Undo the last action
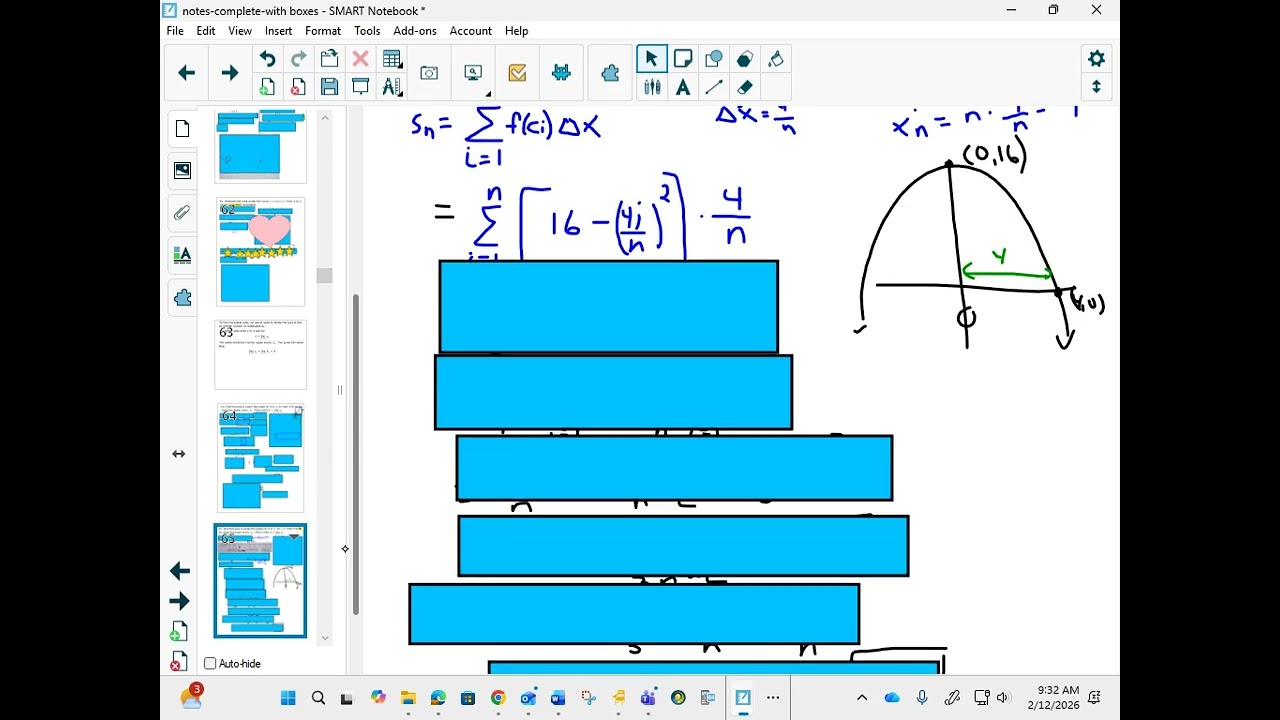This screenshot has width=1280, height=720. tap(267, 59)
